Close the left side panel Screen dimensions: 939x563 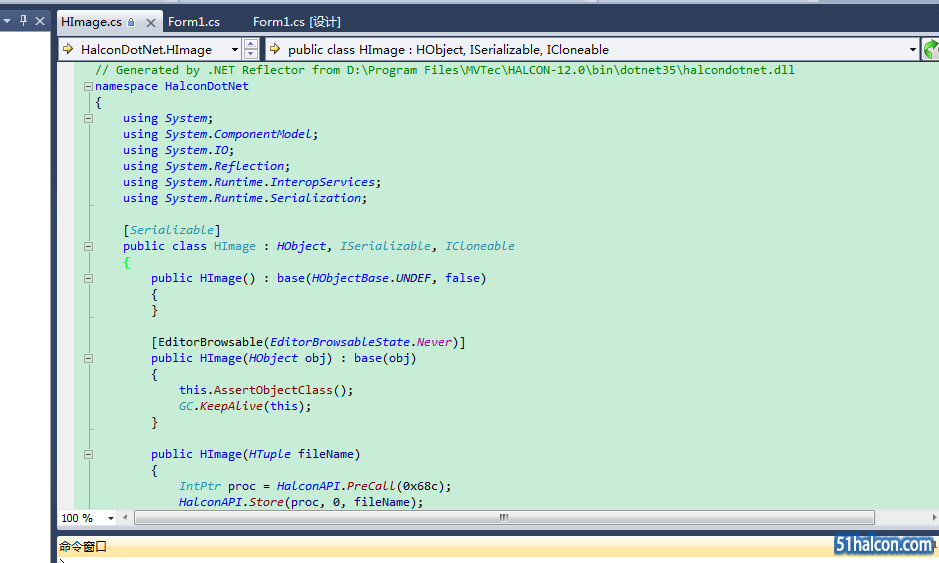click(40, 21)
